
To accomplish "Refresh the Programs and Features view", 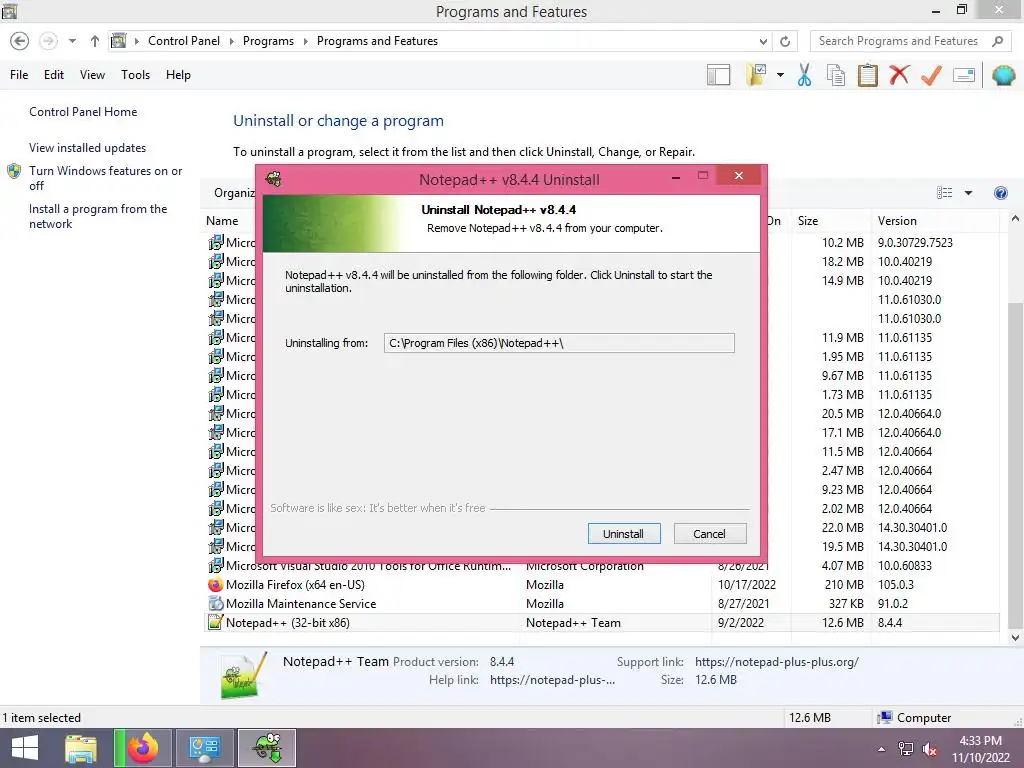I will [x=785, y=41].
